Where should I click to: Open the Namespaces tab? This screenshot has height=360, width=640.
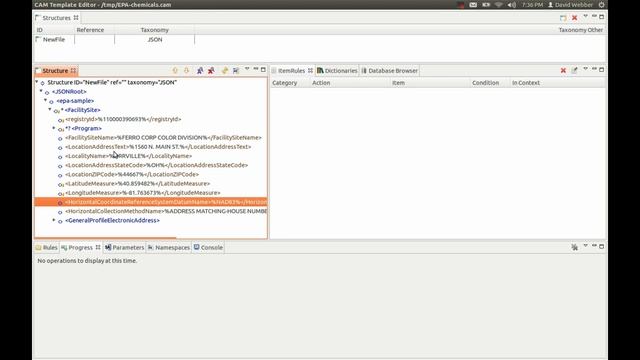pyautogui.click(x=169, y=247)
